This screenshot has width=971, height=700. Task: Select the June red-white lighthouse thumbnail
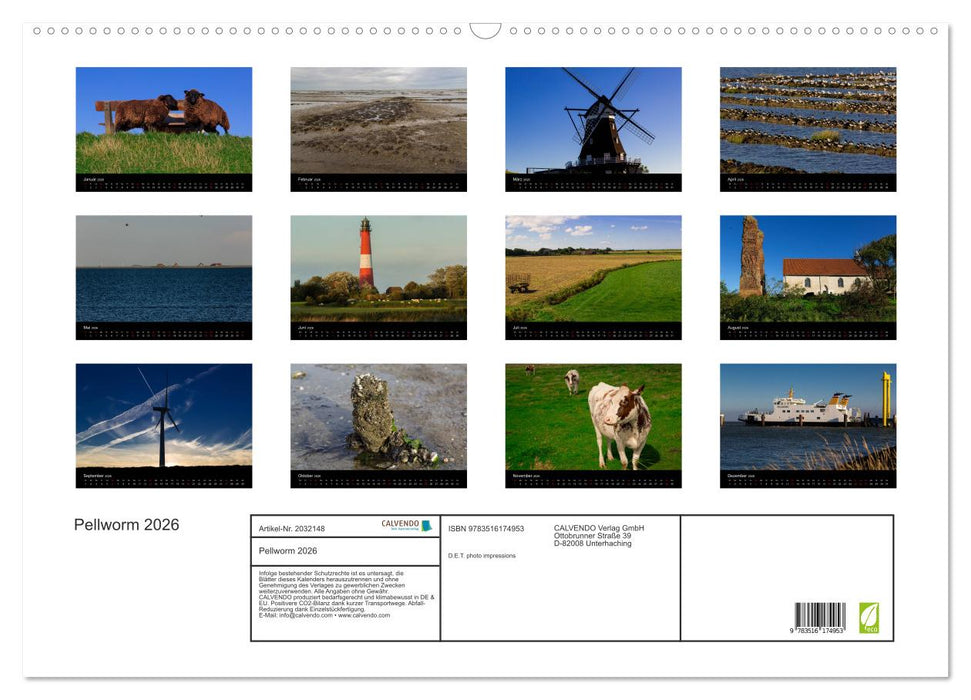click(x=378, y=270)
